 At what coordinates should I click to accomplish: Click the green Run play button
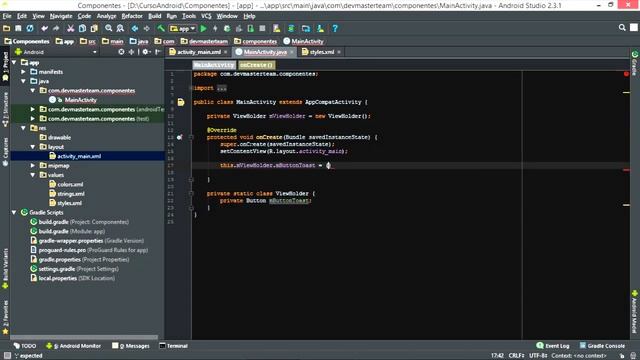click(204, 29)
